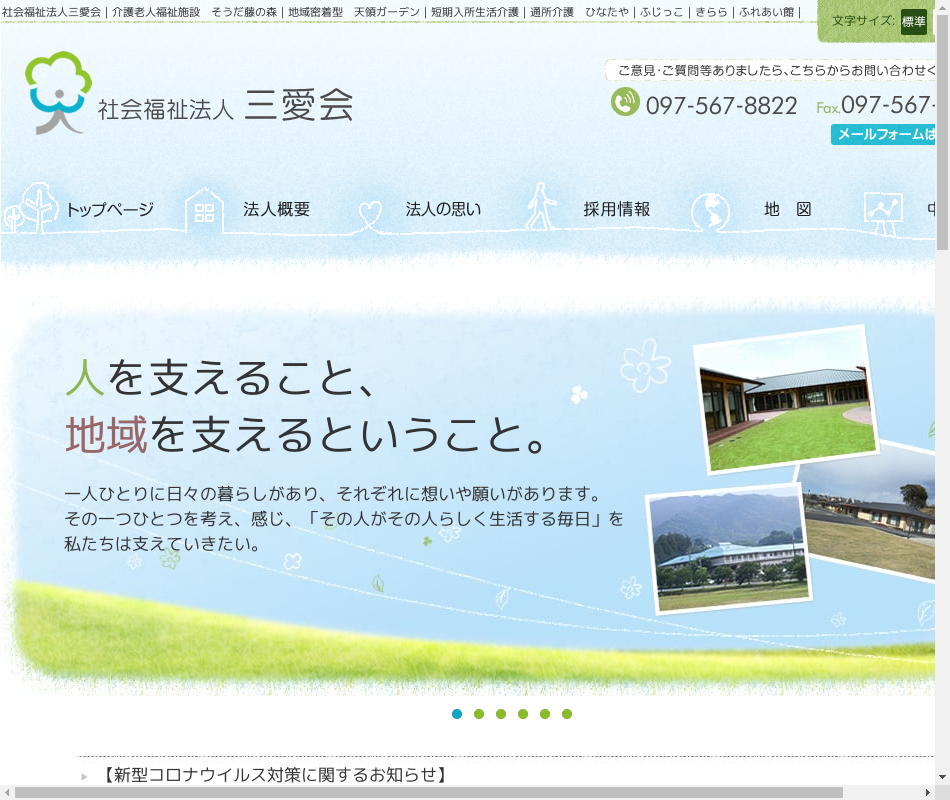Click the heart icon beside 法人の思い
This screenshot has height=800, width=950.
(370, 211)
